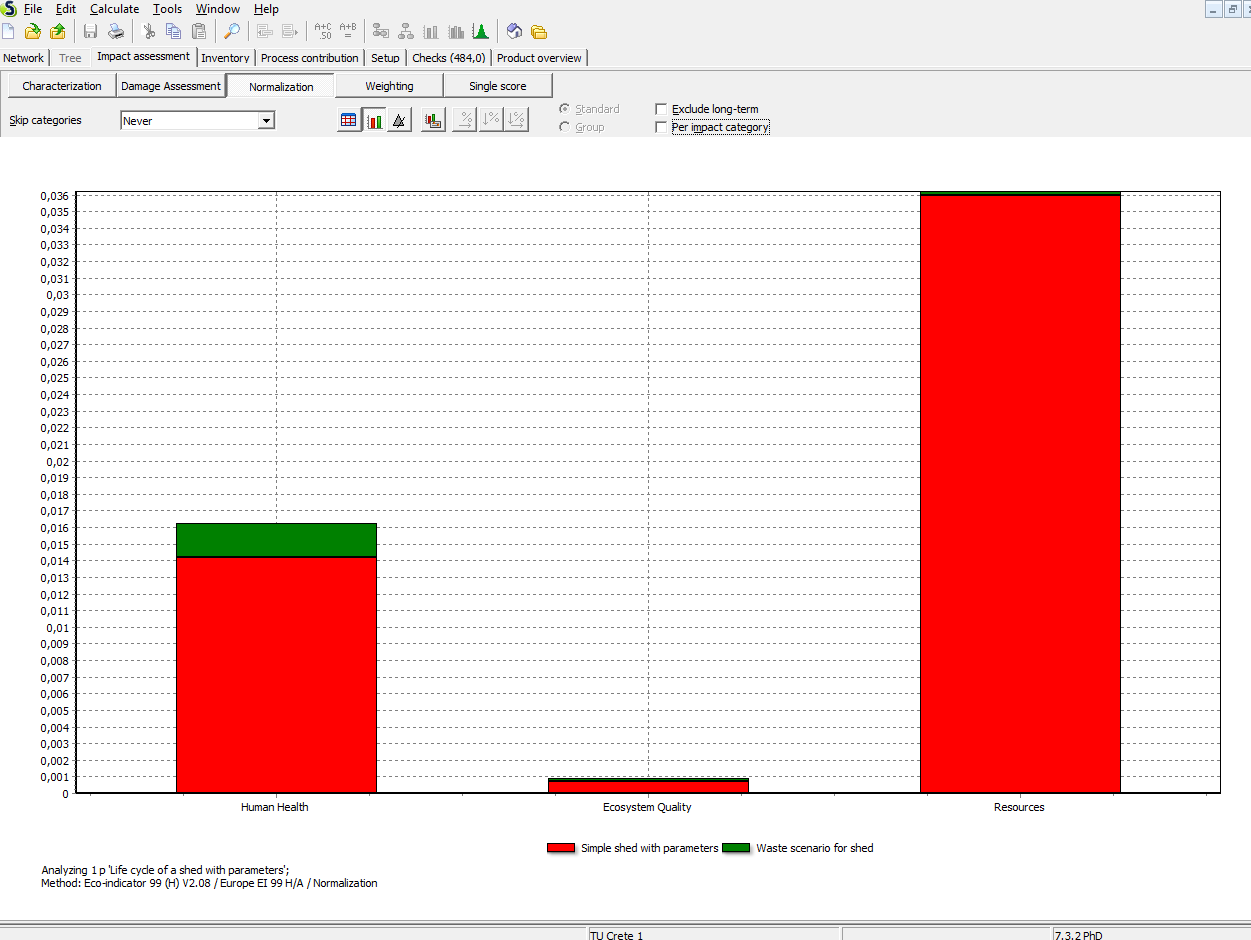This screenshot has width=1251, height=940.
Task: Select the bar chart view icon
Action: [x=375, y=121]
